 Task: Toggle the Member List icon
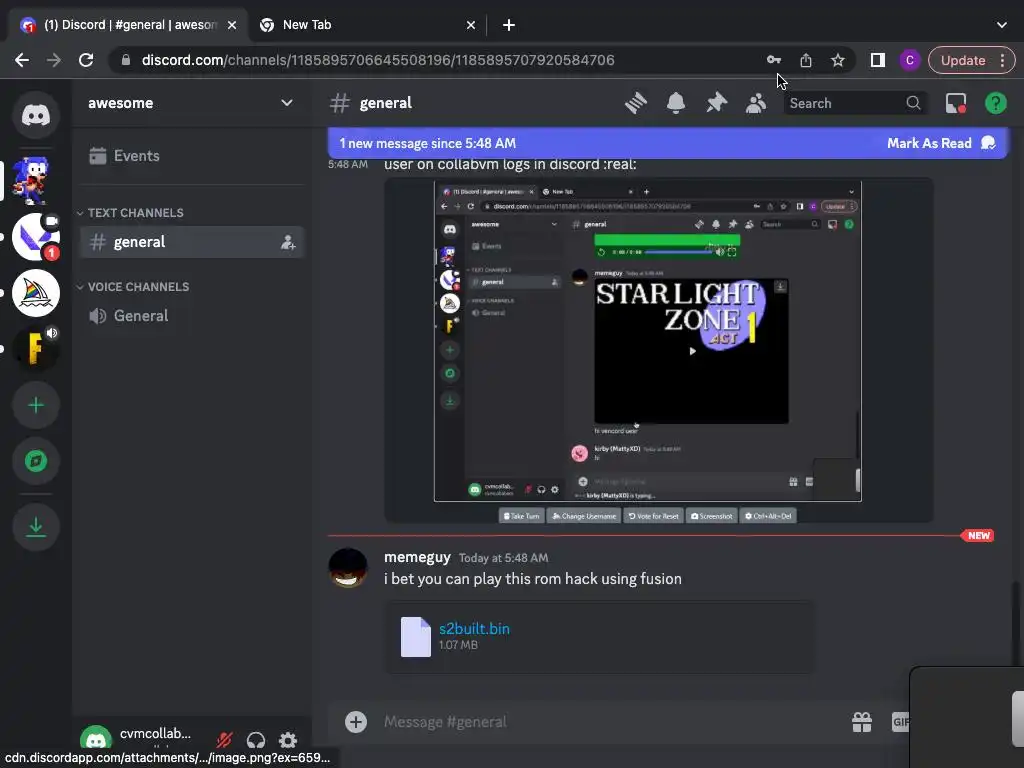click(756, 103)
